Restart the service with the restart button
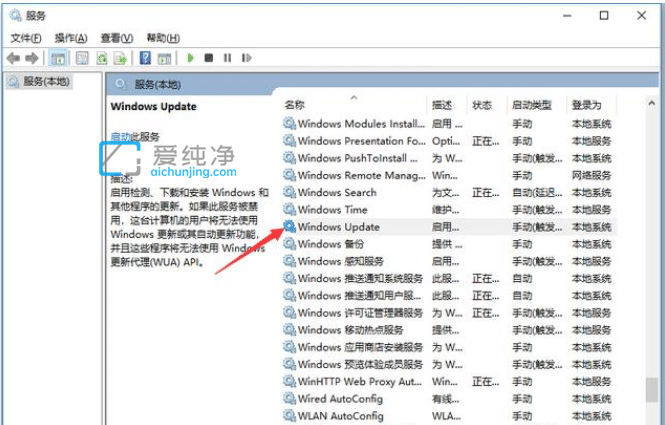This screenshot has height=425, width=665. pyautogui.click(x=246, y=58)
